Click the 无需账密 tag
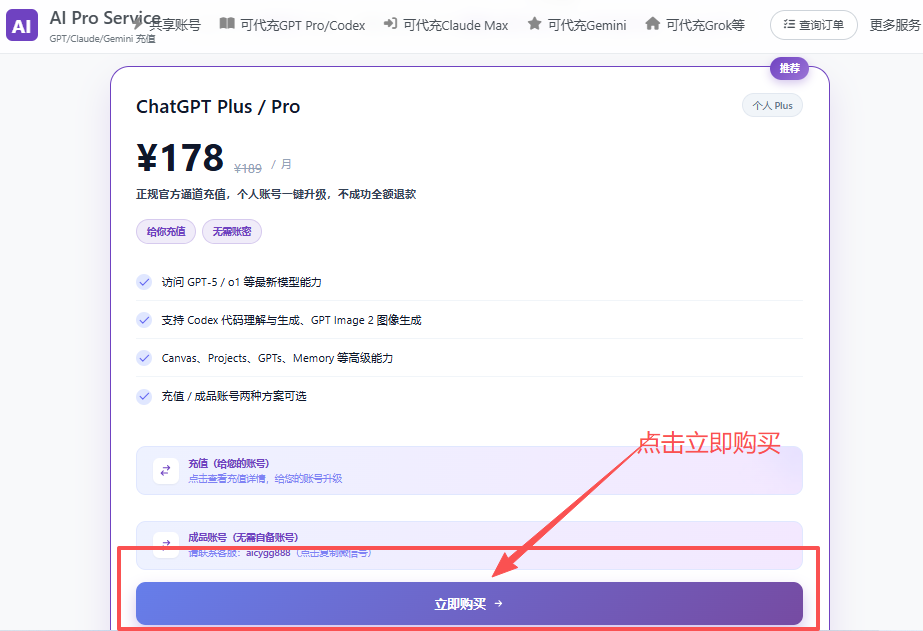 (232, 231)
